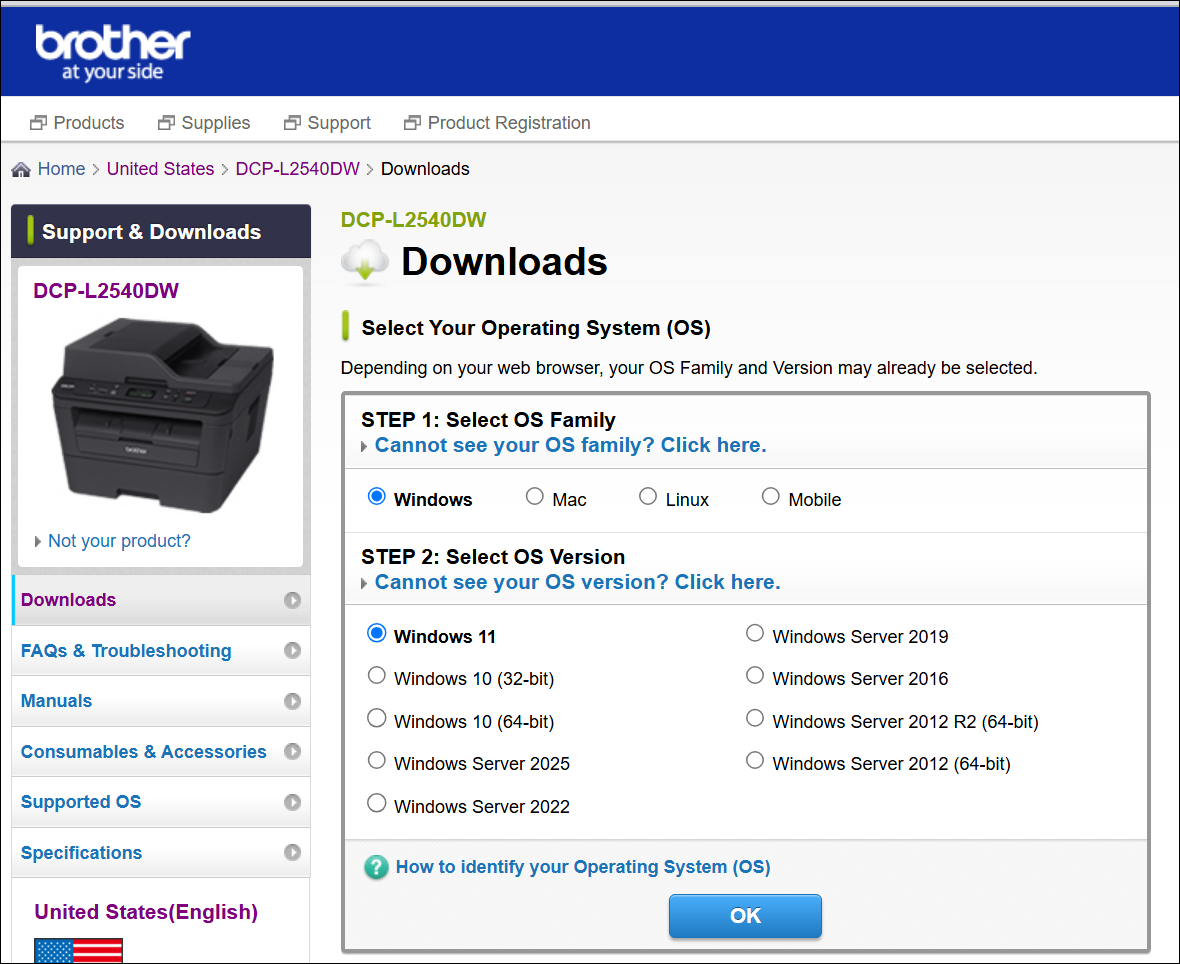Select the Windows 11 radio button

(376, 633)
